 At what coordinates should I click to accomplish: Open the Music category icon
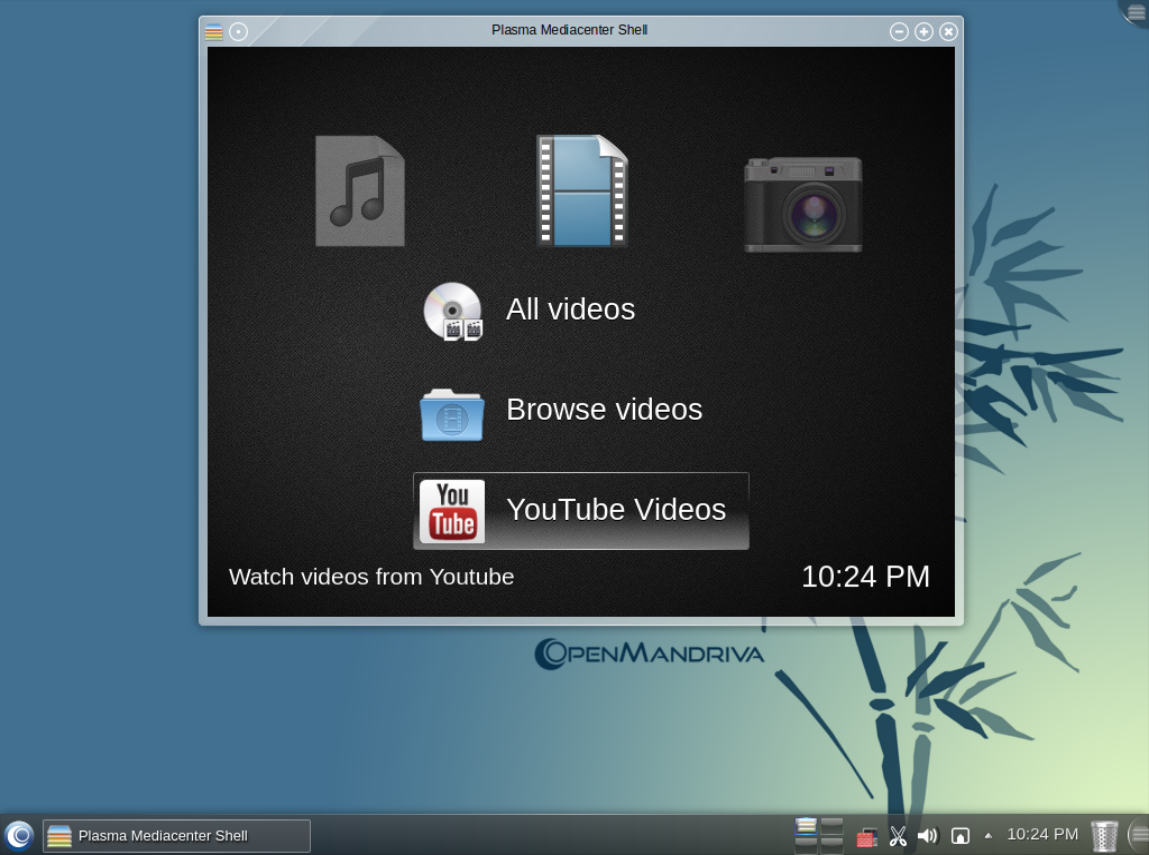pyautogui.click(x=360, y=191)
